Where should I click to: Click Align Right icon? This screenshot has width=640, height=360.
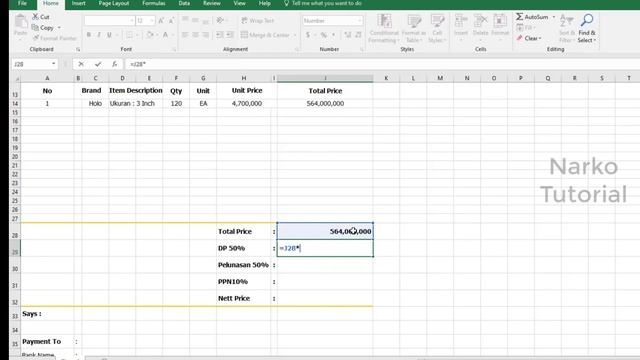205,35
